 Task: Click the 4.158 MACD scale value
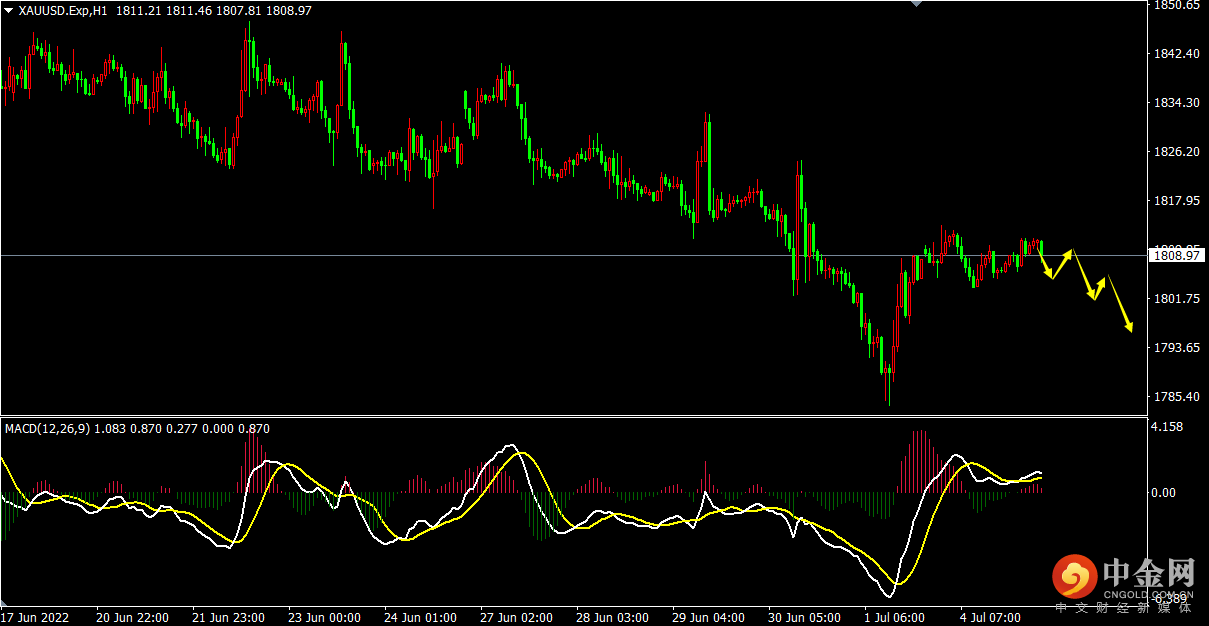coord(1168,427)
